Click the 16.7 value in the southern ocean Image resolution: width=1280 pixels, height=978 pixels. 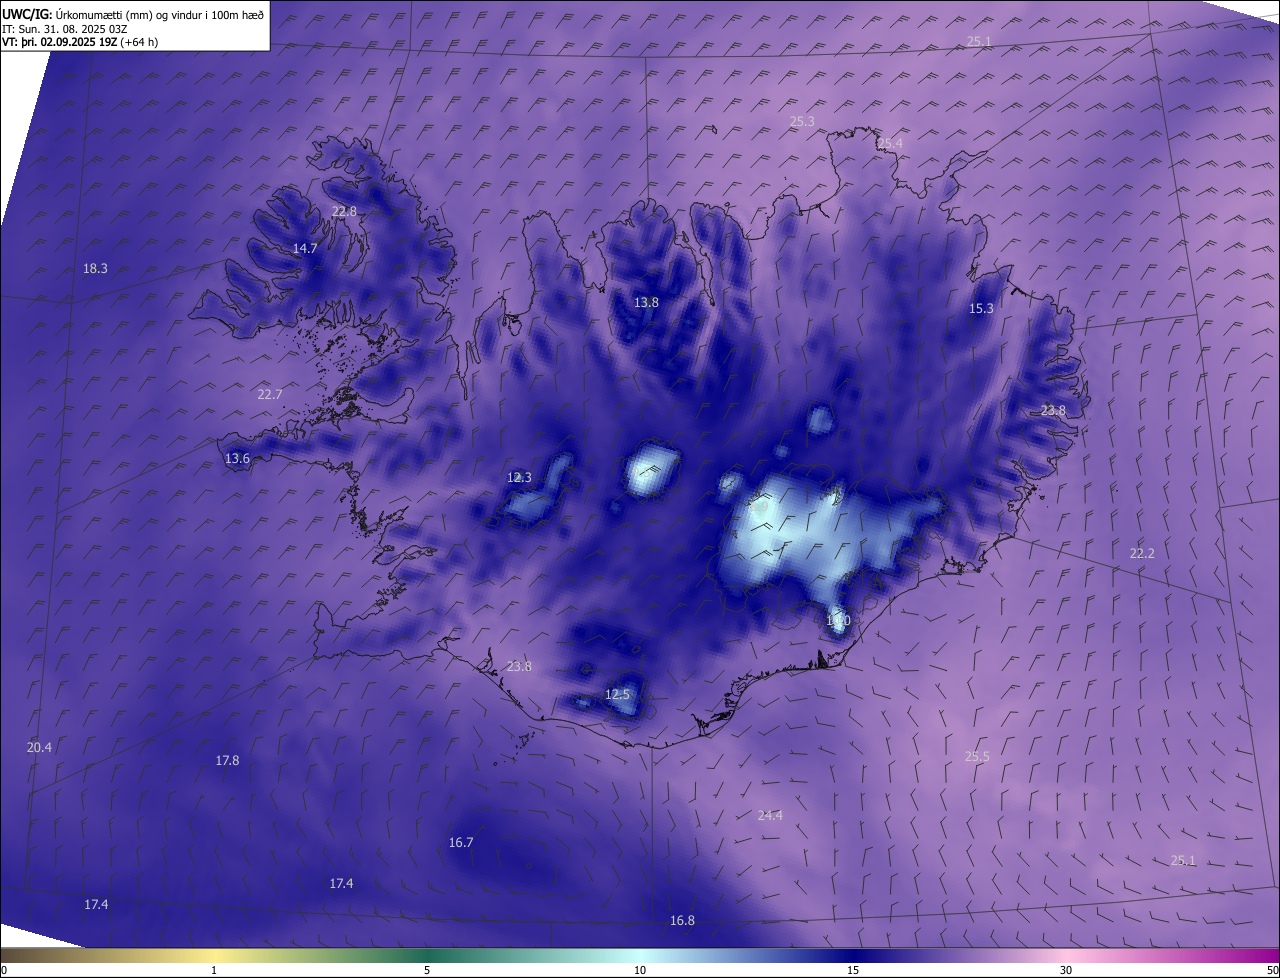pos(461,842)
